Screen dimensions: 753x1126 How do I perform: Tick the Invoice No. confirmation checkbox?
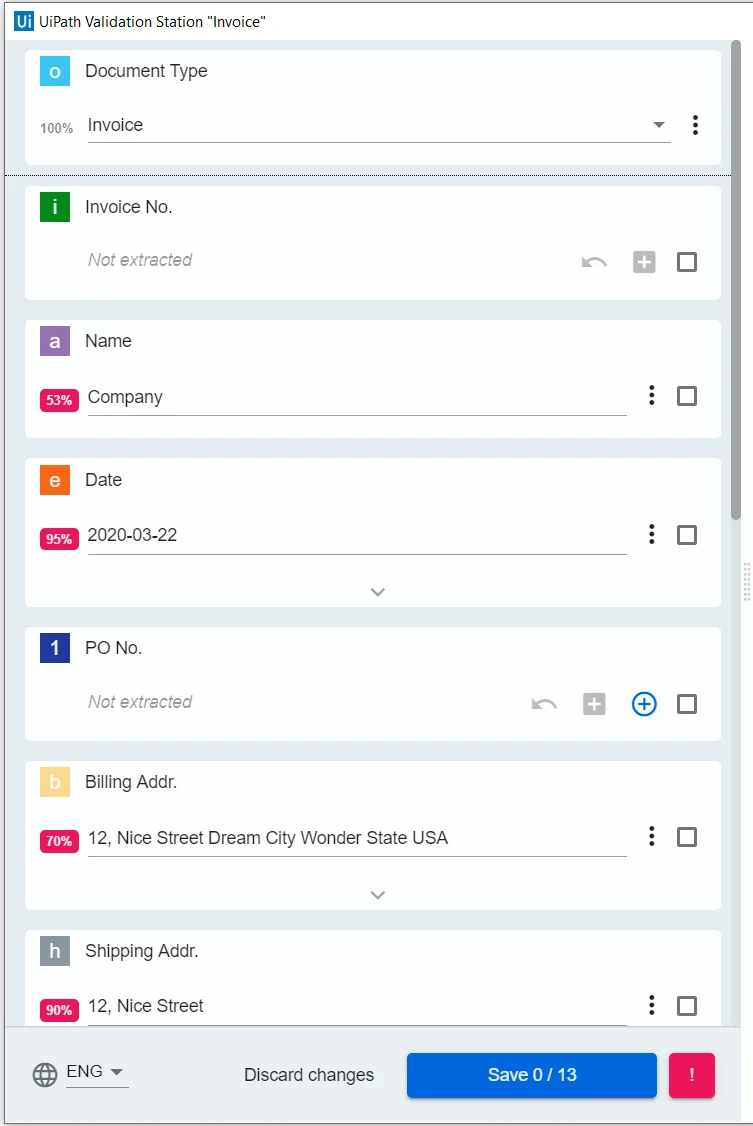coord(687,262)
